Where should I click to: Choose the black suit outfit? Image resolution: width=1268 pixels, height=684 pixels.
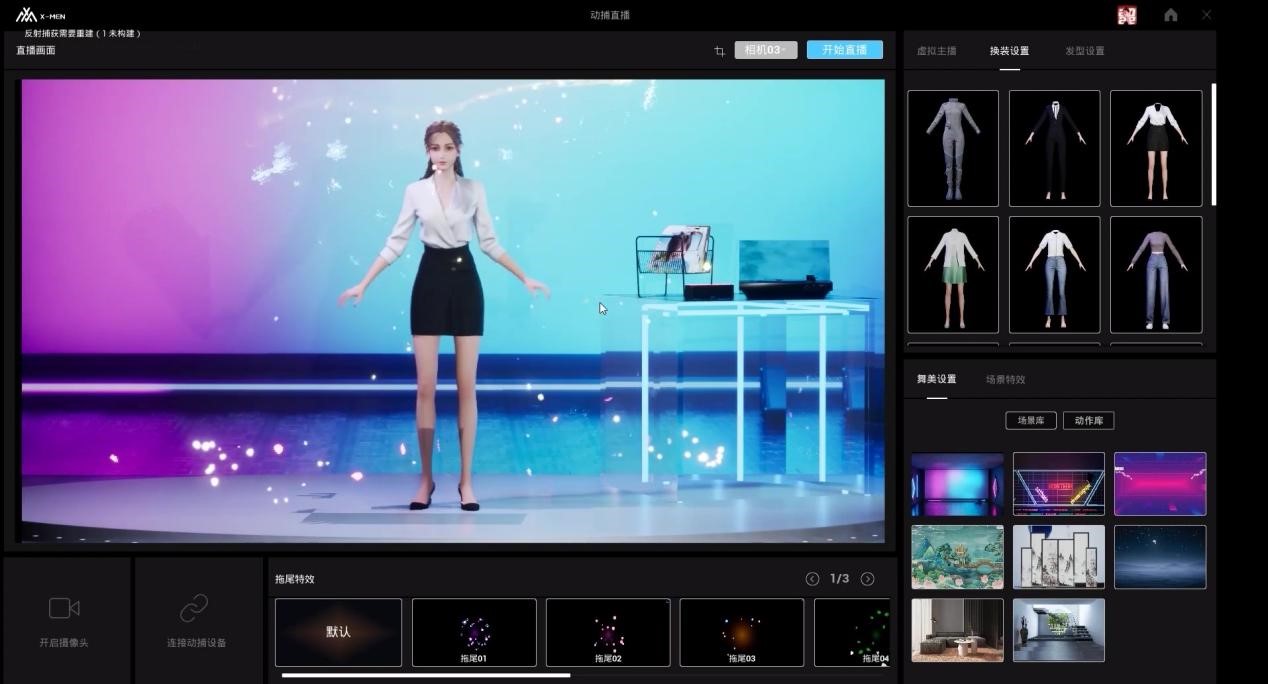coord(1055,148)
